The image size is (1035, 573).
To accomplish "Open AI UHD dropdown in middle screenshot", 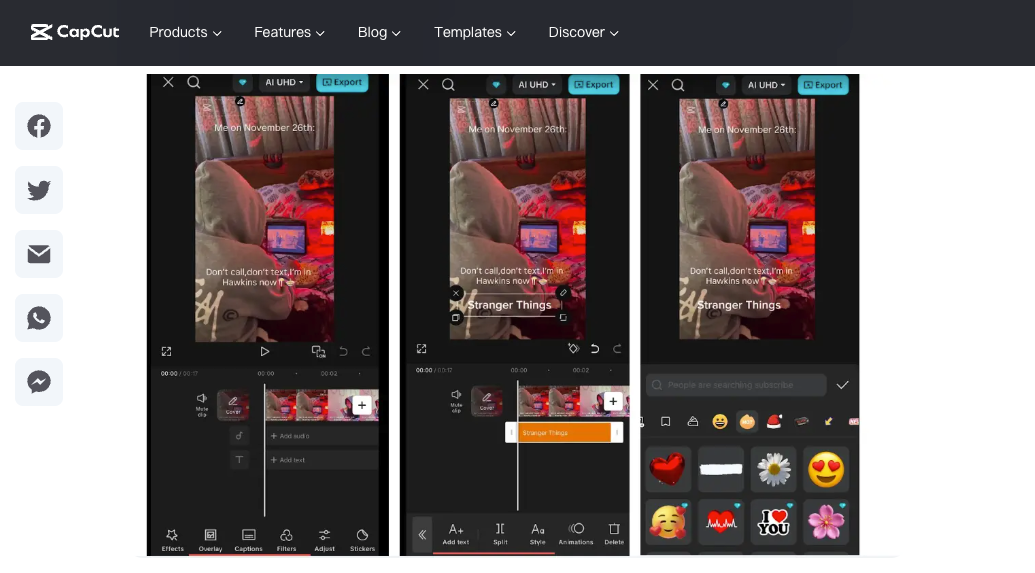I will coord(537,84).
